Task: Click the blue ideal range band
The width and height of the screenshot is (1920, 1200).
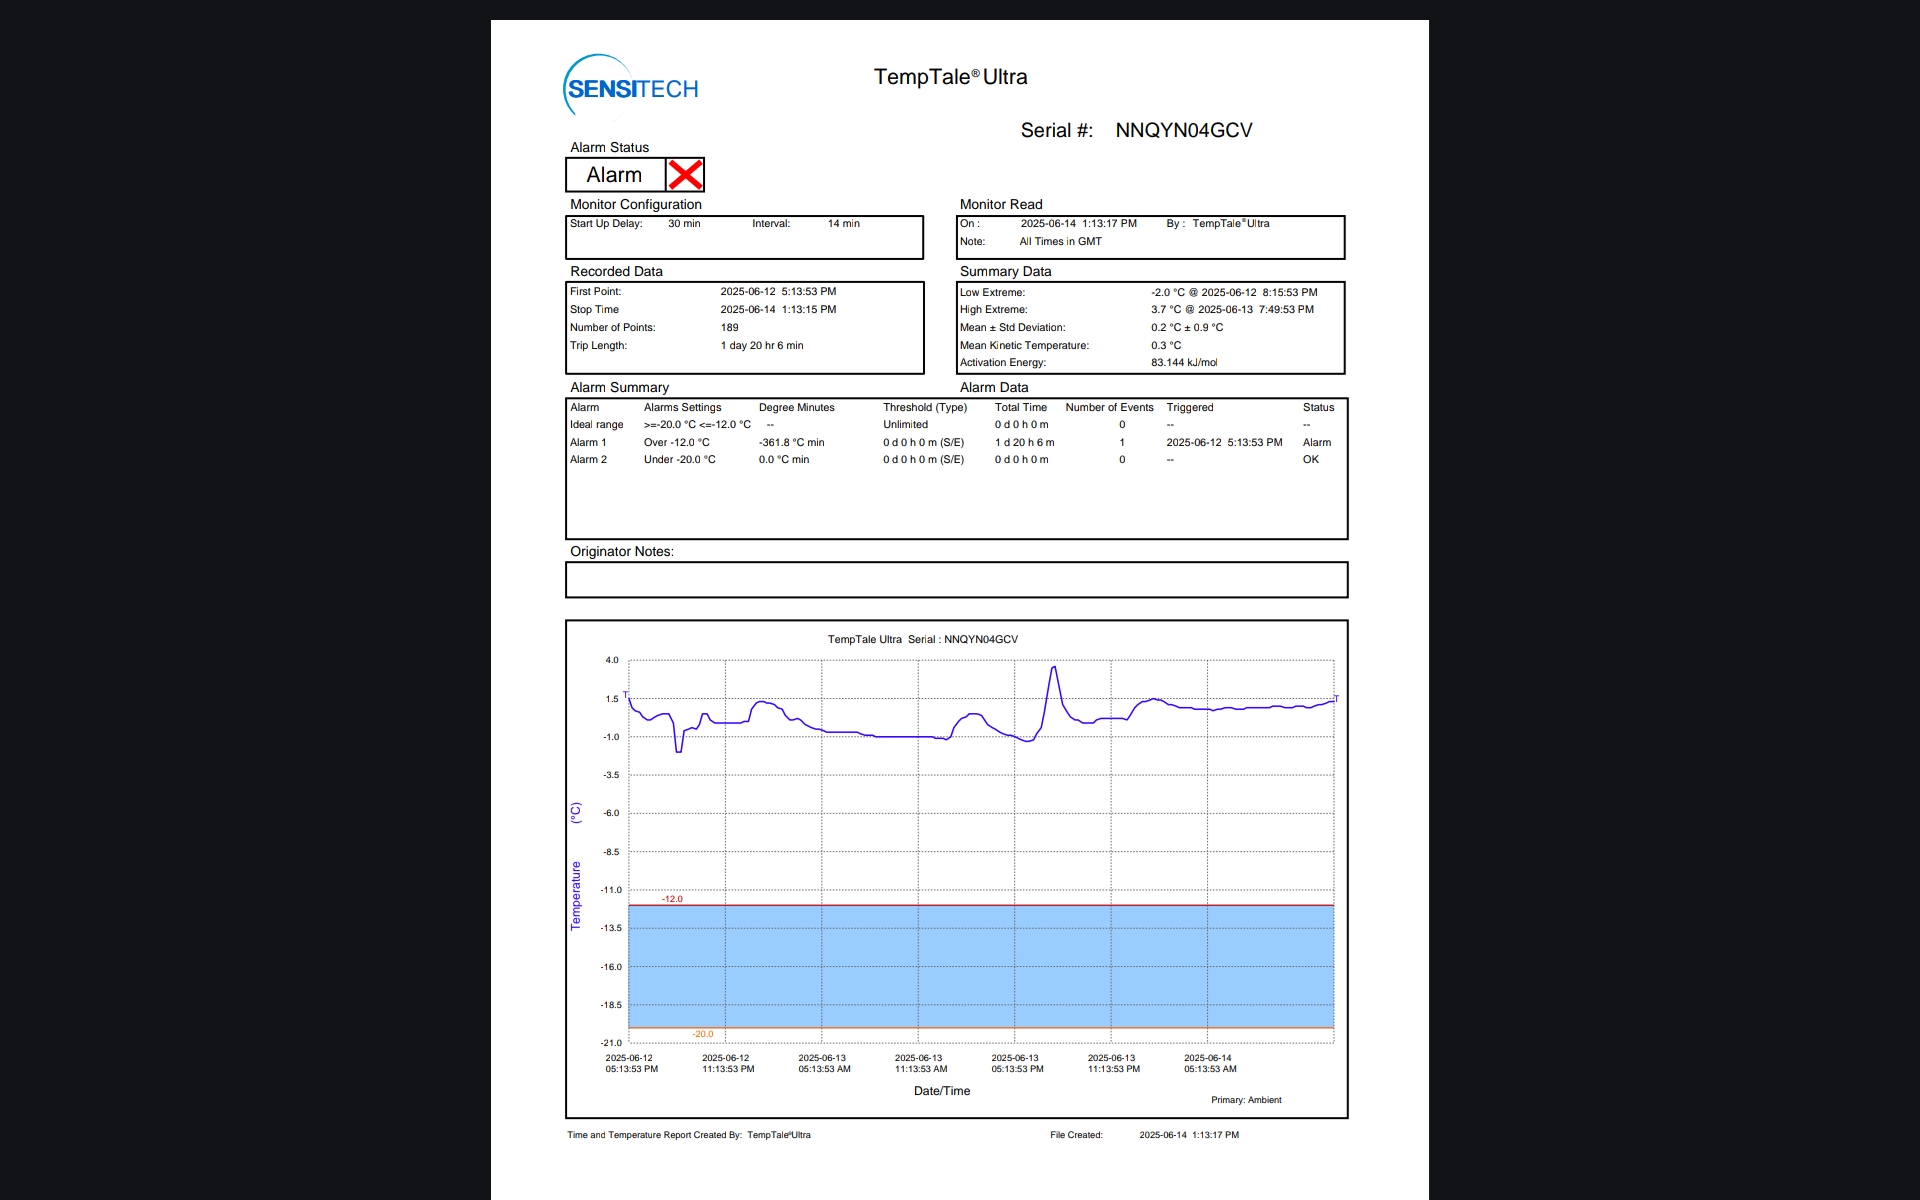Action: pyautogui.click(x=980, y=966)
